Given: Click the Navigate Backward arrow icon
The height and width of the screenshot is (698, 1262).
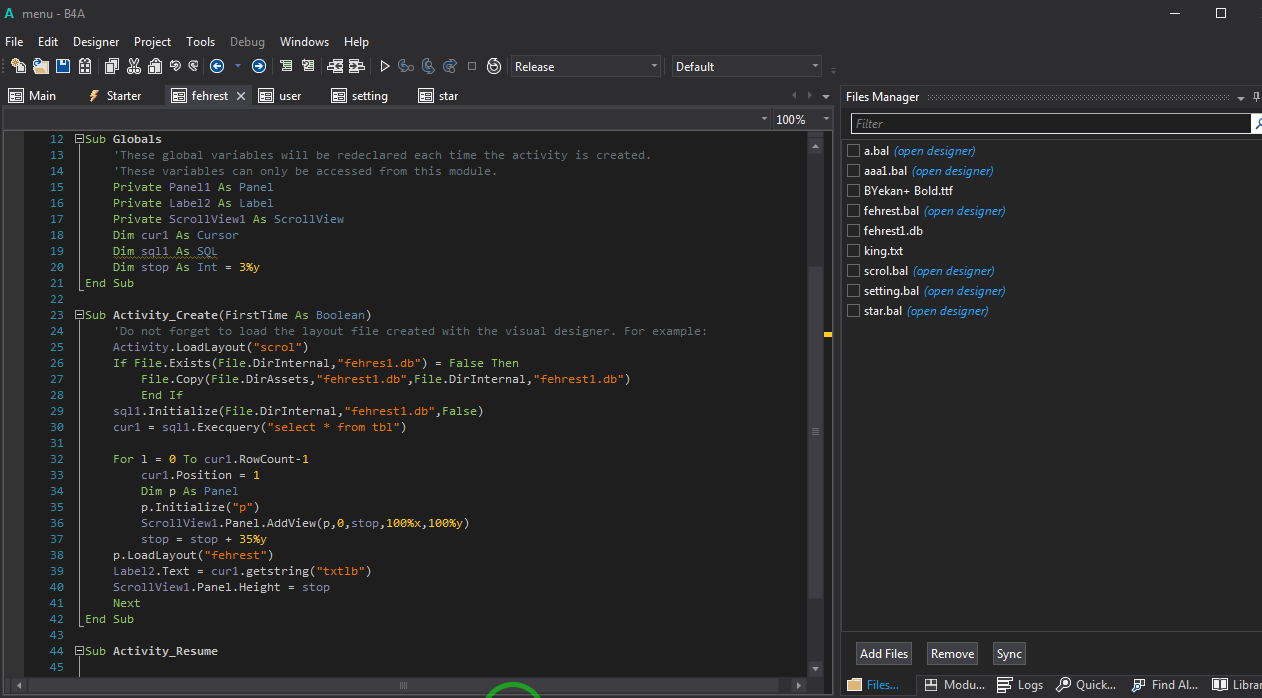Looking at the screenshot, I should (x=217, y=67).
